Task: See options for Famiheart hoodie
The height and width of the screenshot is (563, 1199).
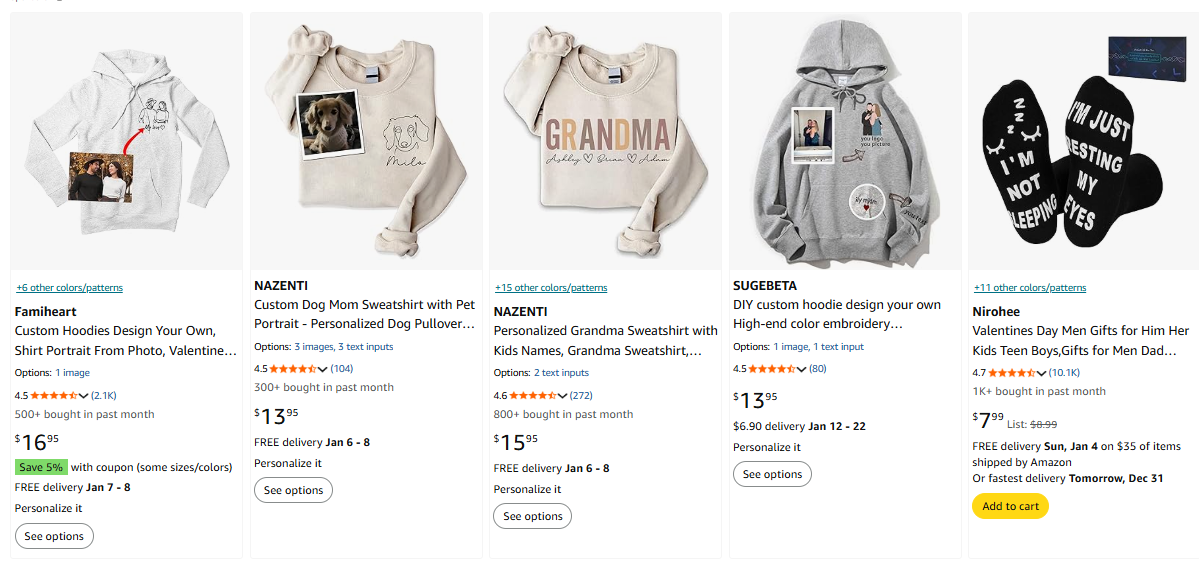Action: [54, 536]
